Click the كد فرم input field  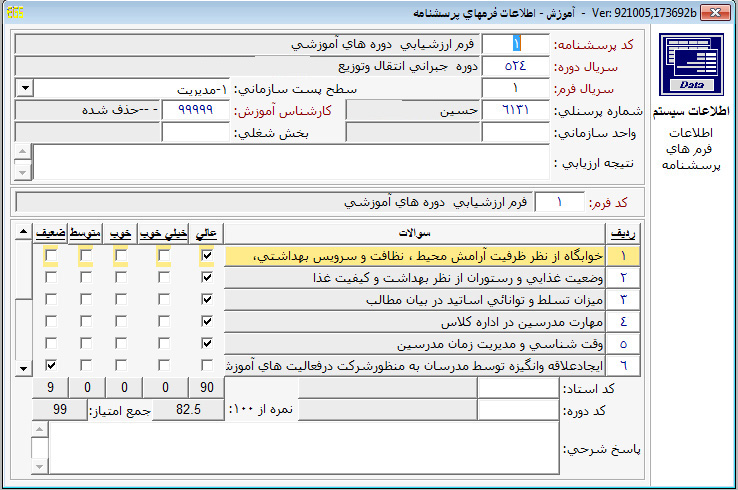tap(560, 202)
